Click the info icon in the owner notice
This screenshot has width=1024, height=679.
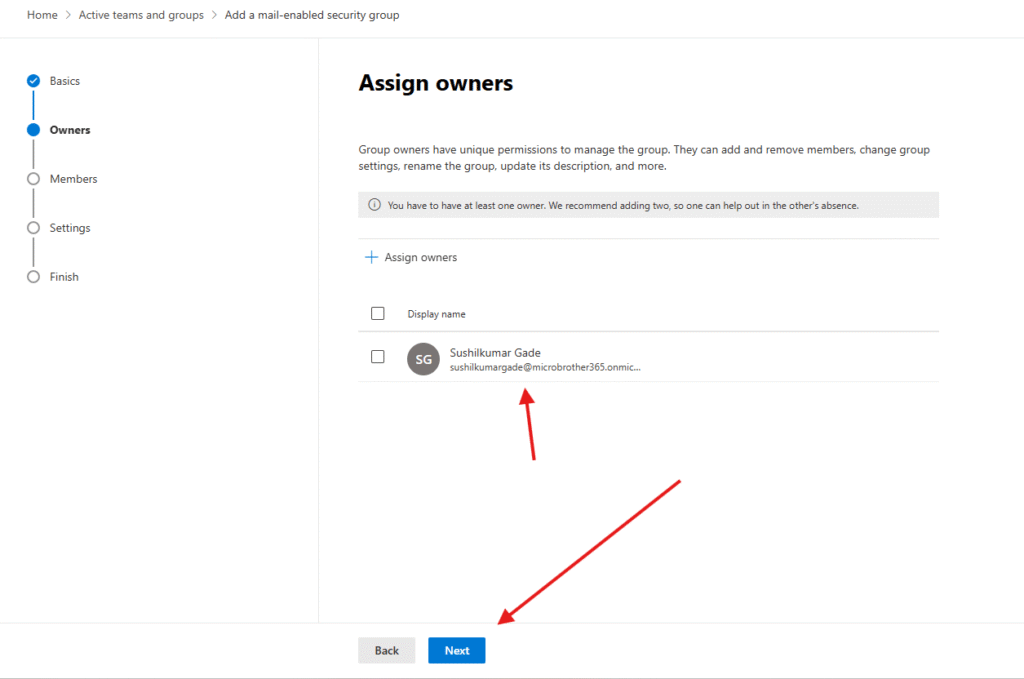[x=374, y=205]
